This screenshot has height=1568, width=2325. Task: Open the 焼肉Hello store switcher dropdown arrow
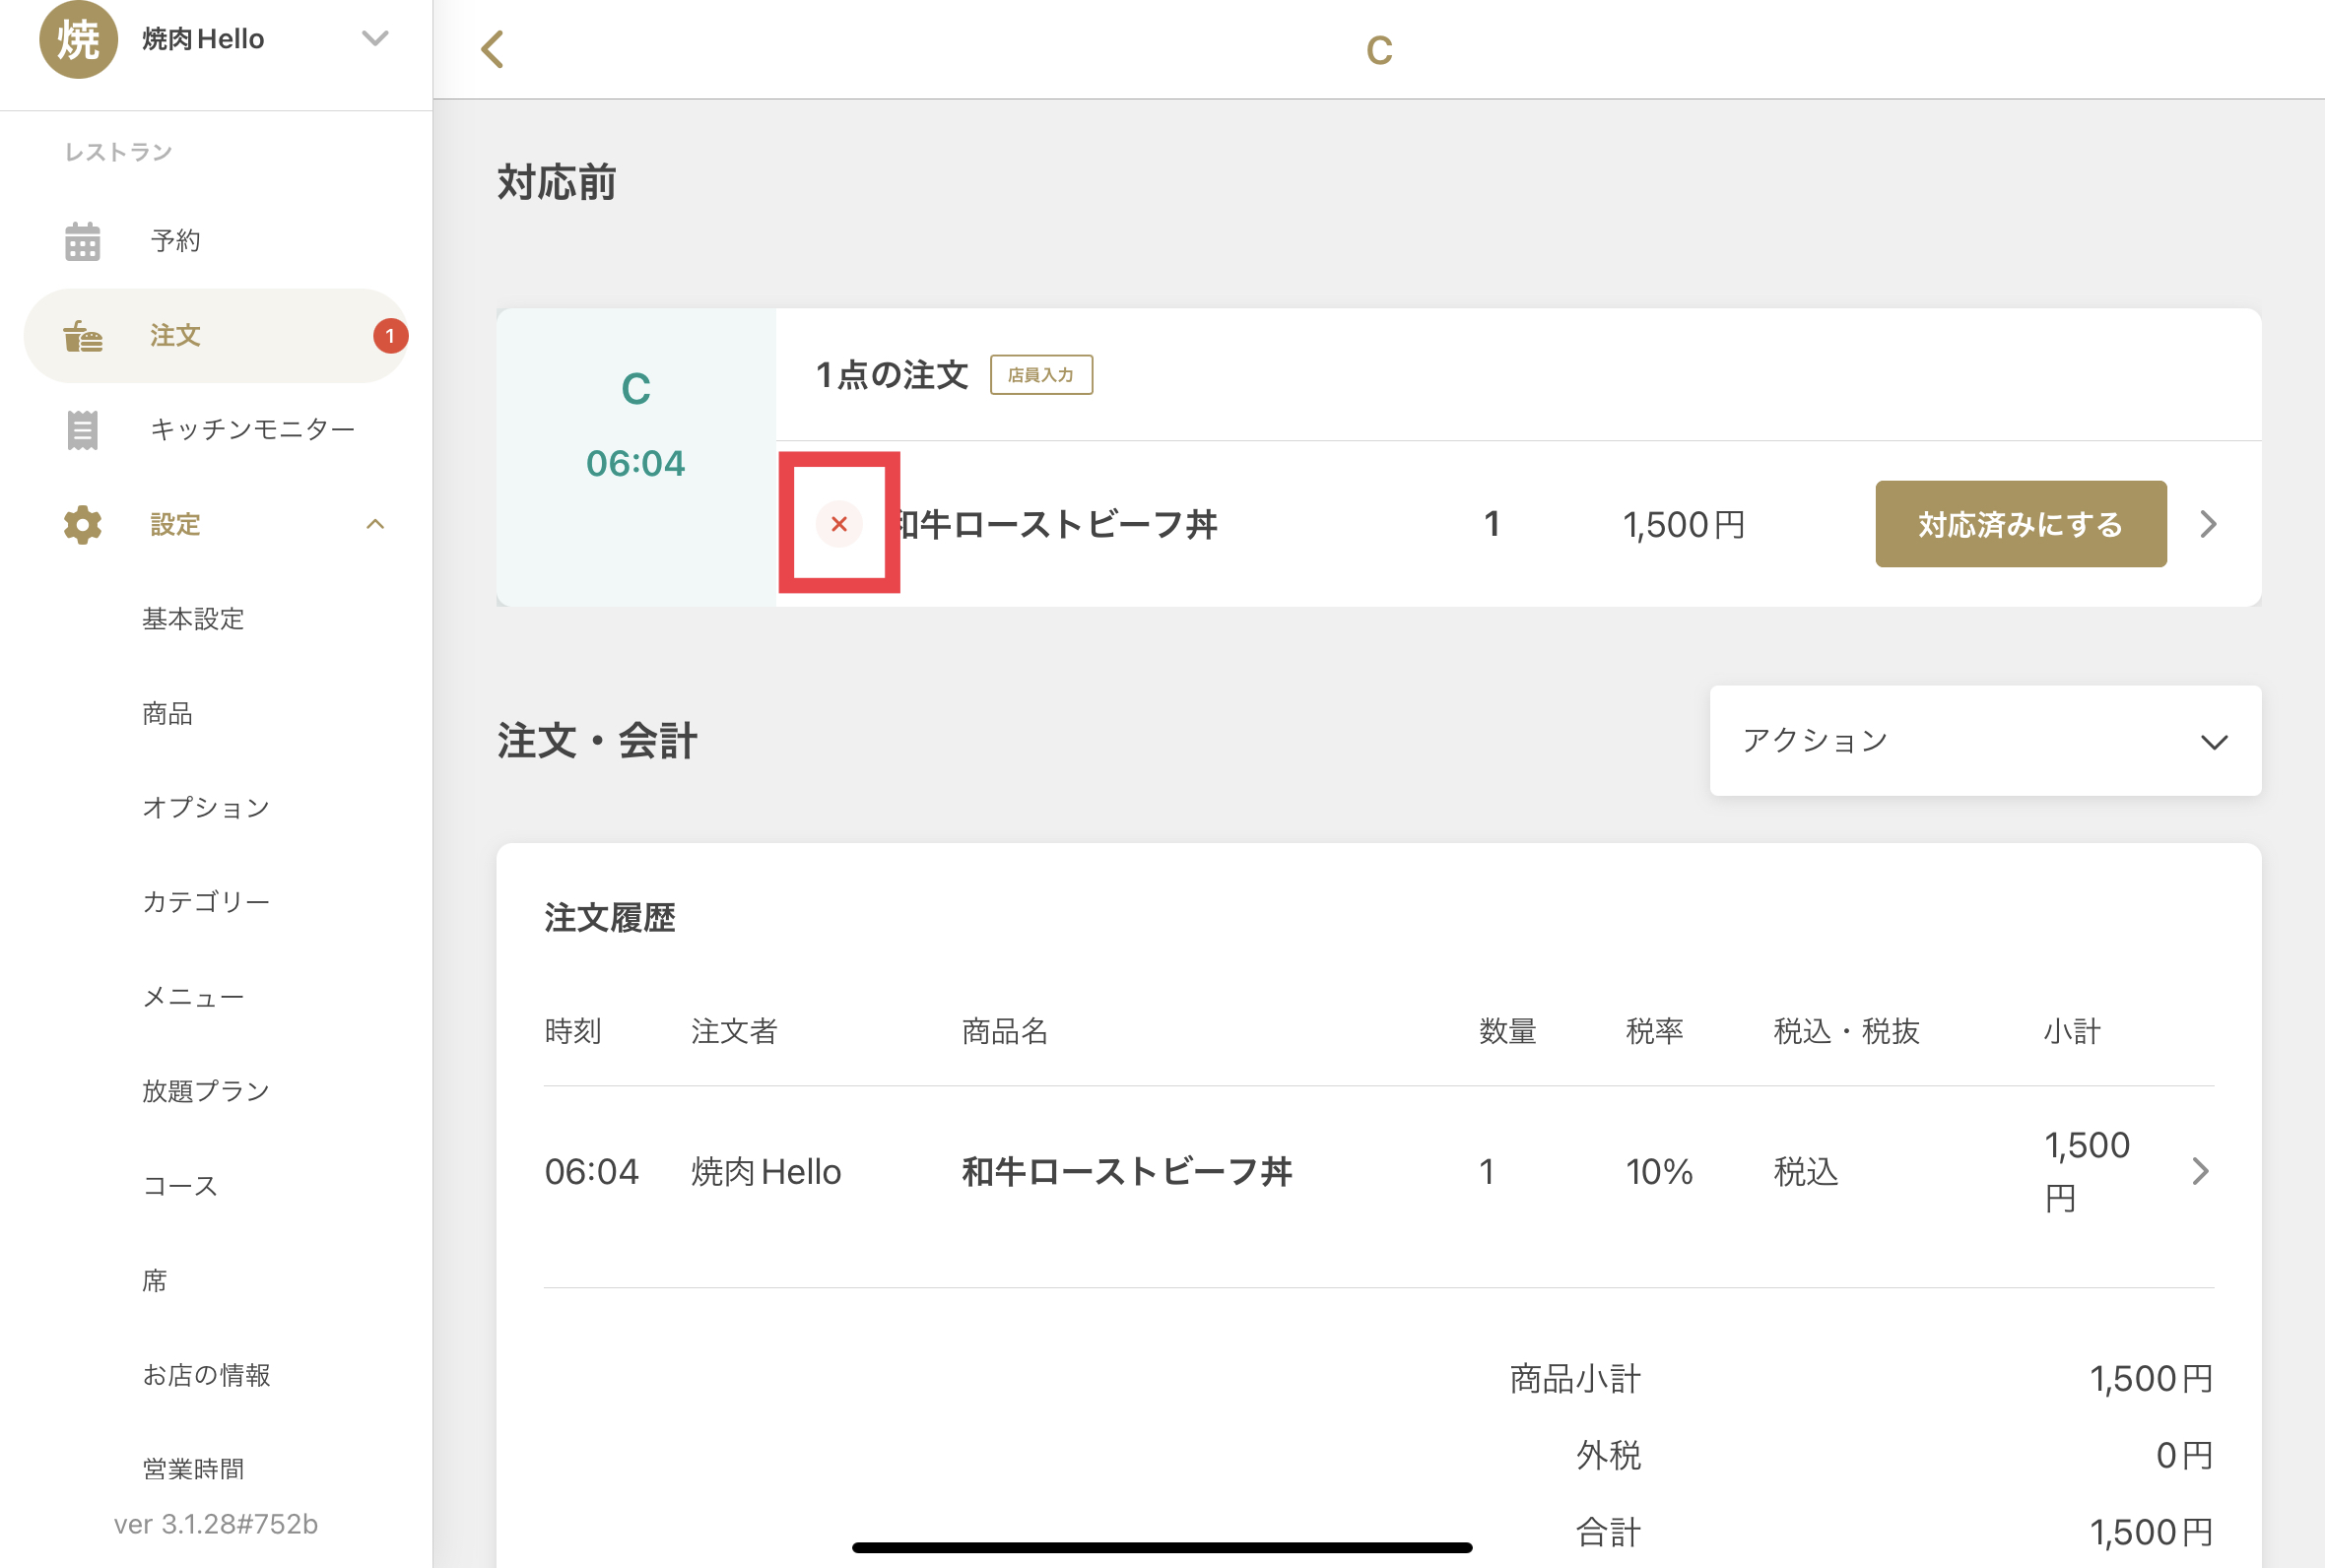tap(375, 39)
